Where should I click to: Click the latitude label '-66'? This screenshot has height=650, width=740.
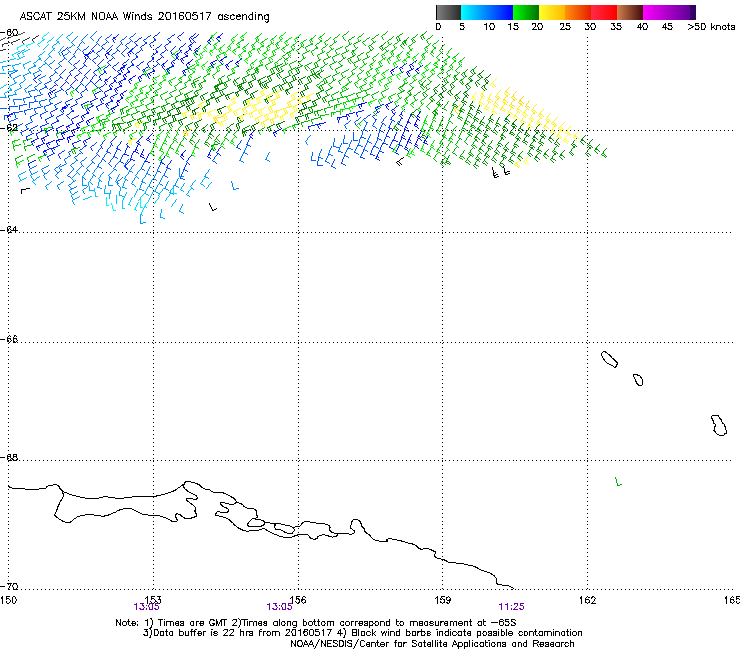pos(10,339)
